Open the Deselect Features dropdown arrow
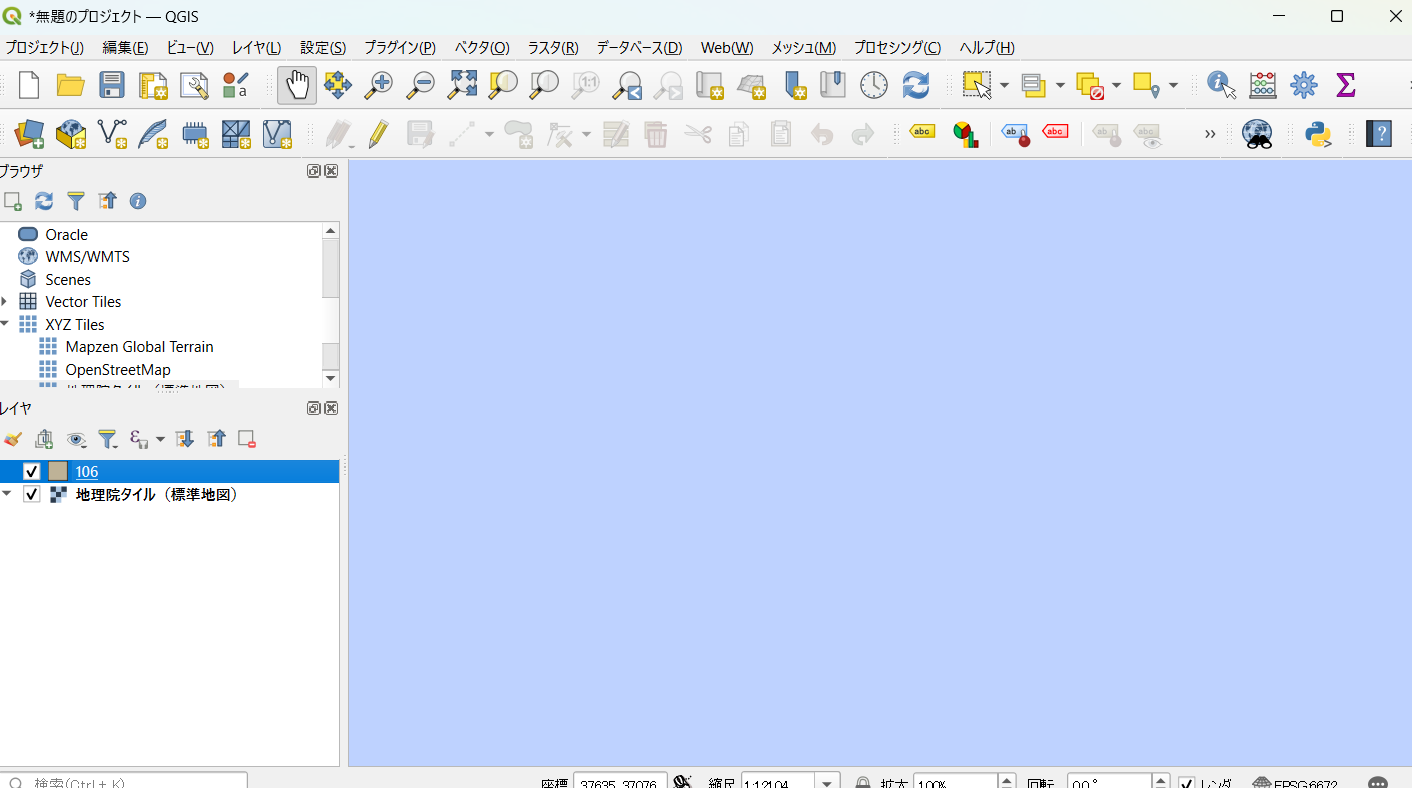Image resolution: width=1412 pixels, height=788 pixels. 1116,86
